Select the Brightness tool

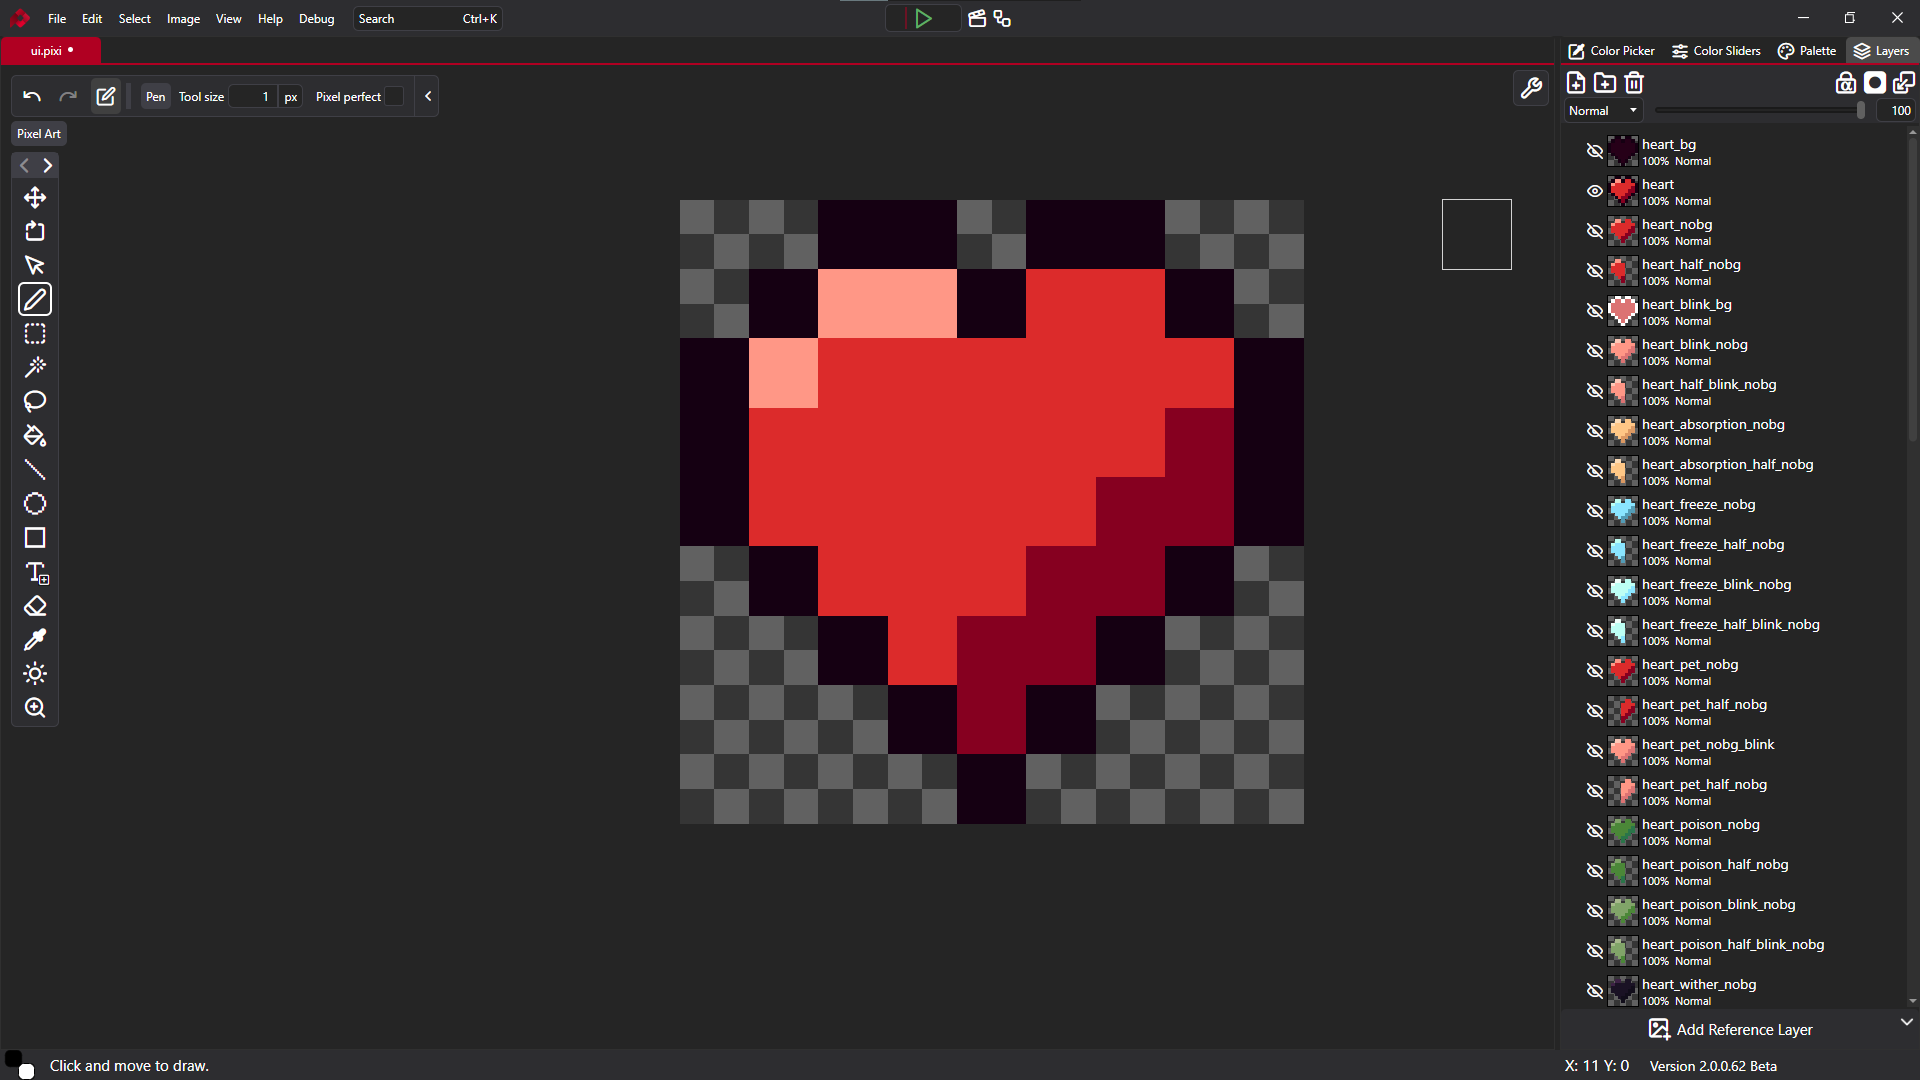pyautogui.click(x=35, y=674)
